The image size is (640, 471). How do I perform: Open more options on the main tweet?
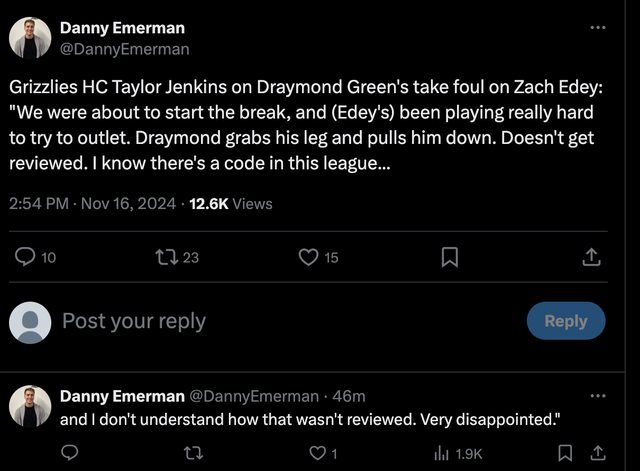click(x=598, y=27)
